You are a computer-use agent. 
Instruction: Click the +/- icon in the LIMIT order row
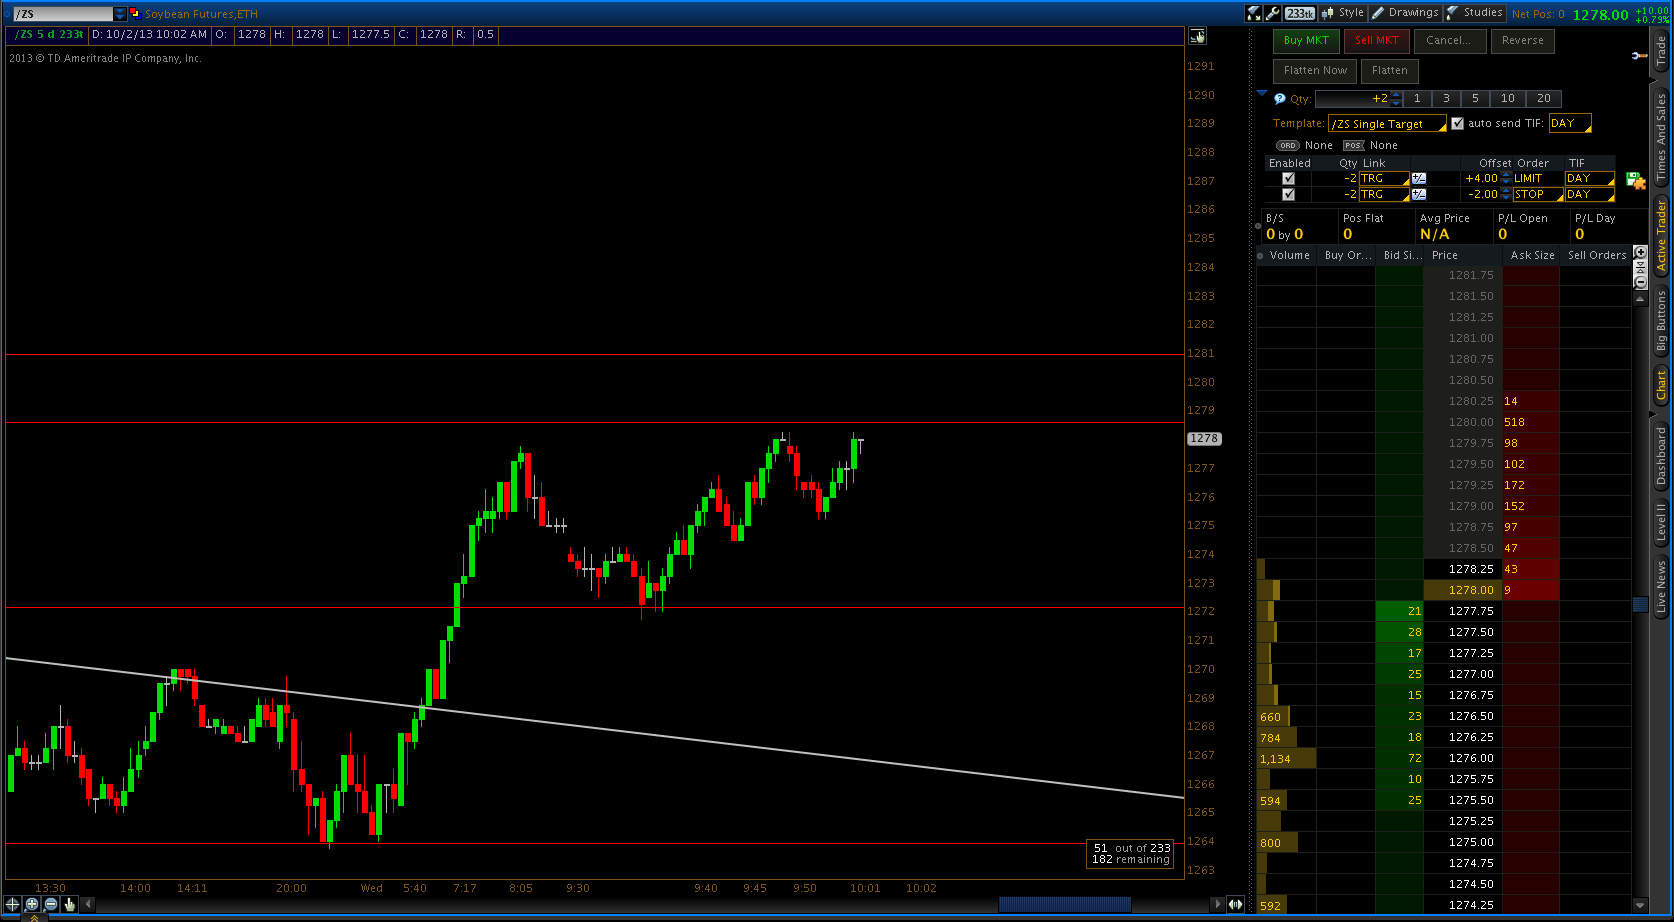(1419, 179)
